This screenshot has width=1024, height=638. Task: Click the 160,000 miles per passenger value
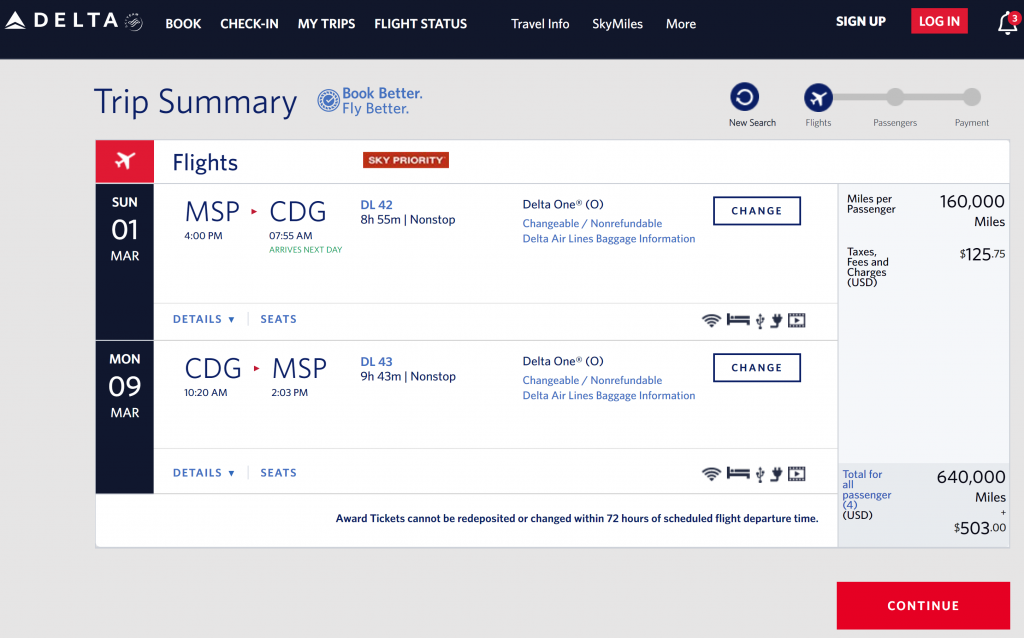point(972,202)
